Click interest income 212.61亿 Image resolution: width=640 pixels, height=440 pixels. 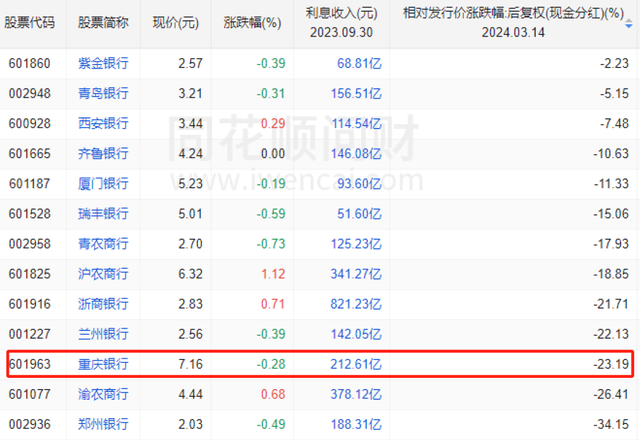click(356, 364)
